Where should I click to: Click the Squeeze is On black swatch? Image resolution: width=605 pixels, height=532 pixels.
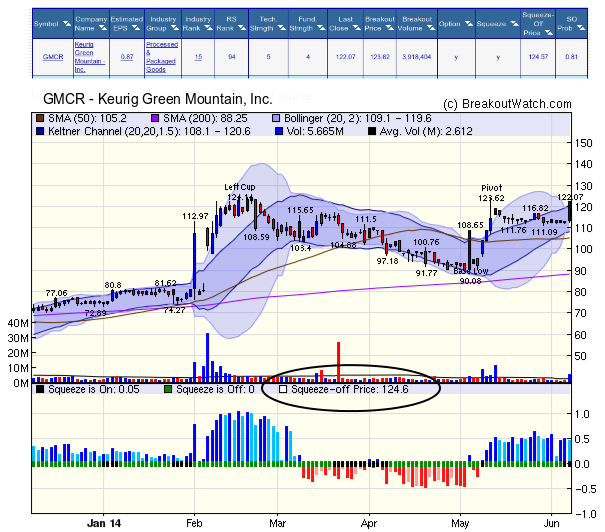pos(40,389)
